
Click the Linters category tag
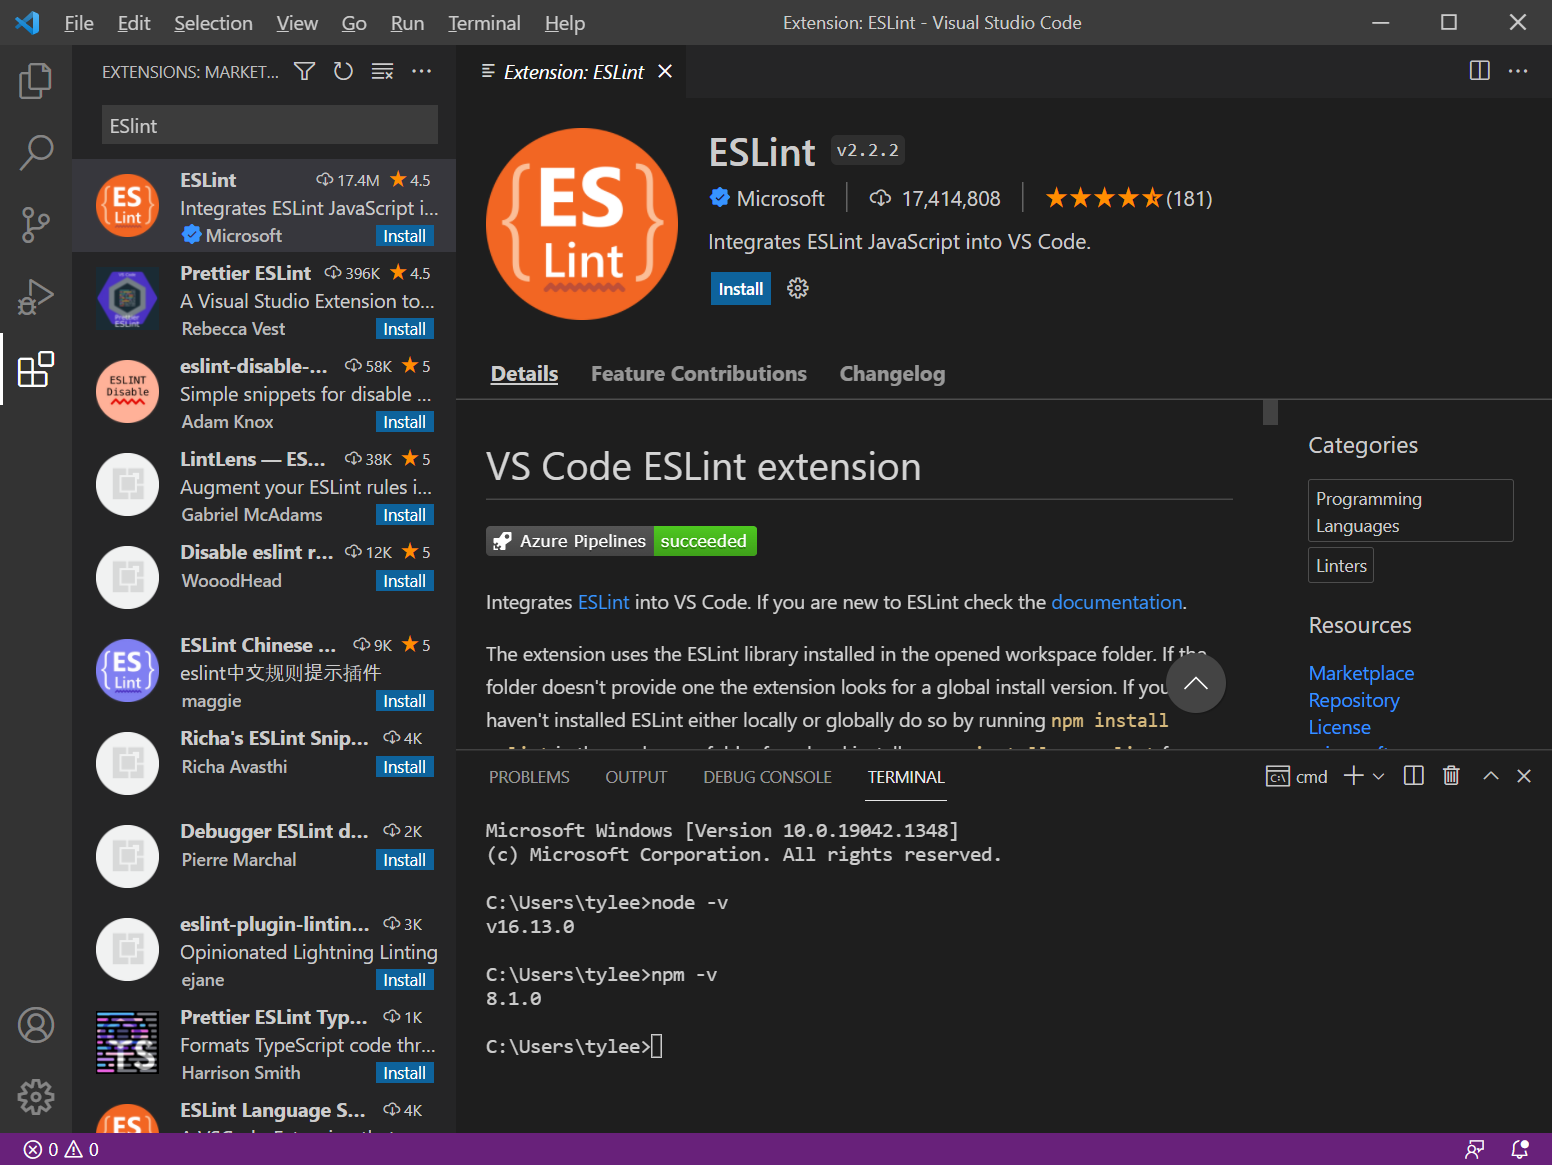tap(1341, 565)
